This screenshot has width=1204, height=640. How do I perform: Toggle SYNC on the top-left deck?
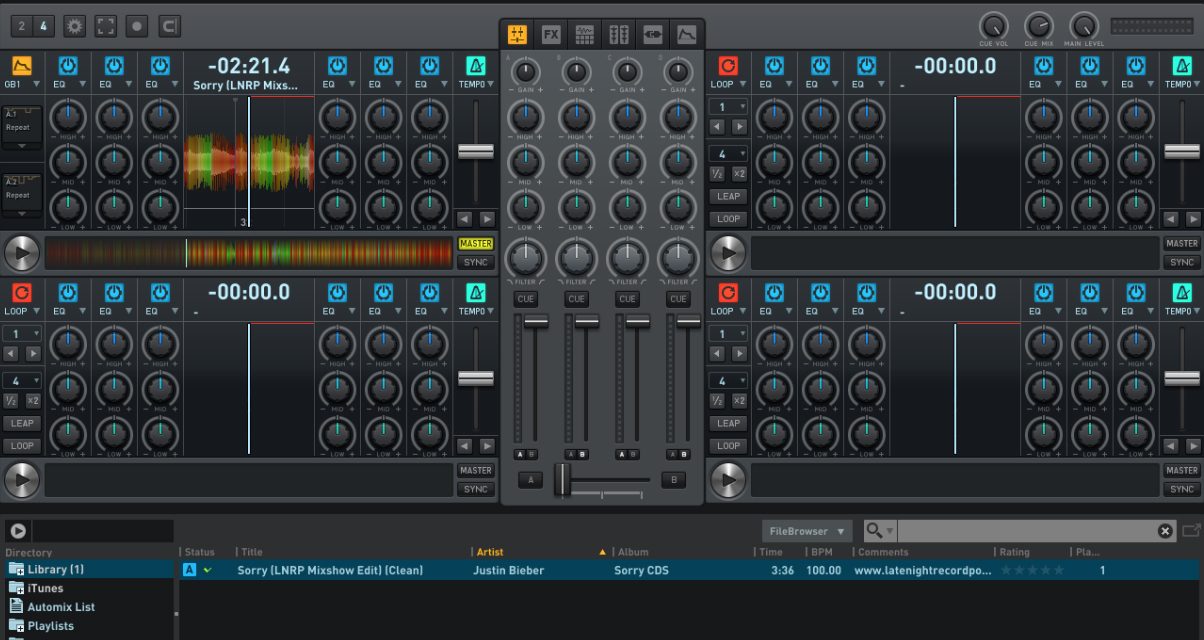(476, 263)
